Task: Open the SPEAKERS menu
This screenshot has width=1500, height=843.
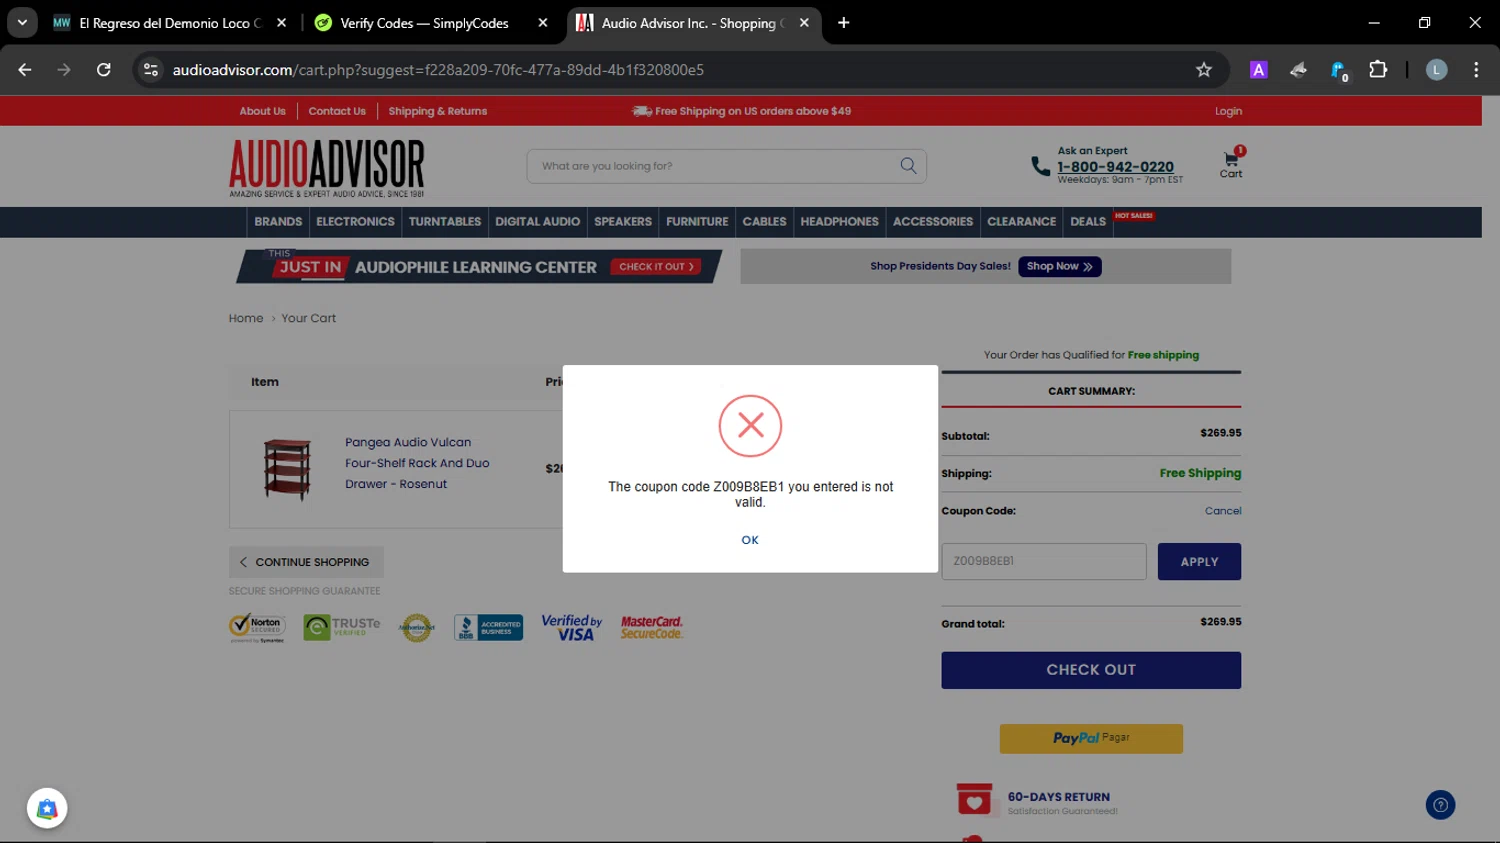Action: coord(623,222)
